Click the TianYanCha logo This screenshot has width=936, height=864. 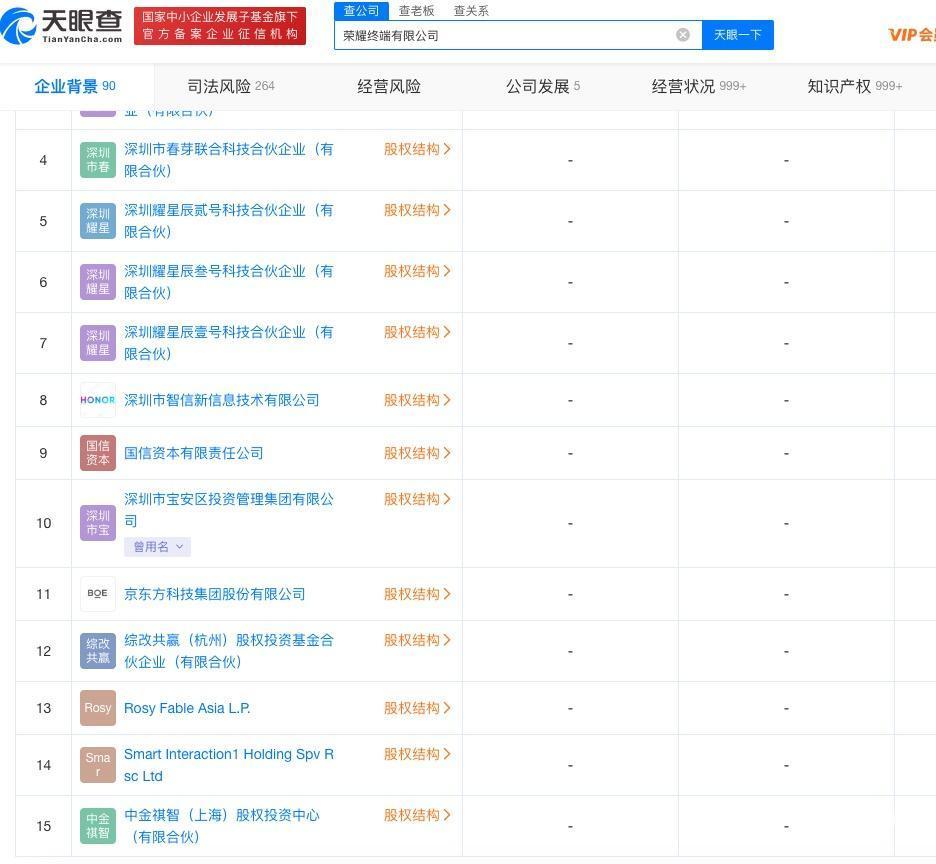pyautogui.click(x=62, y=25)
